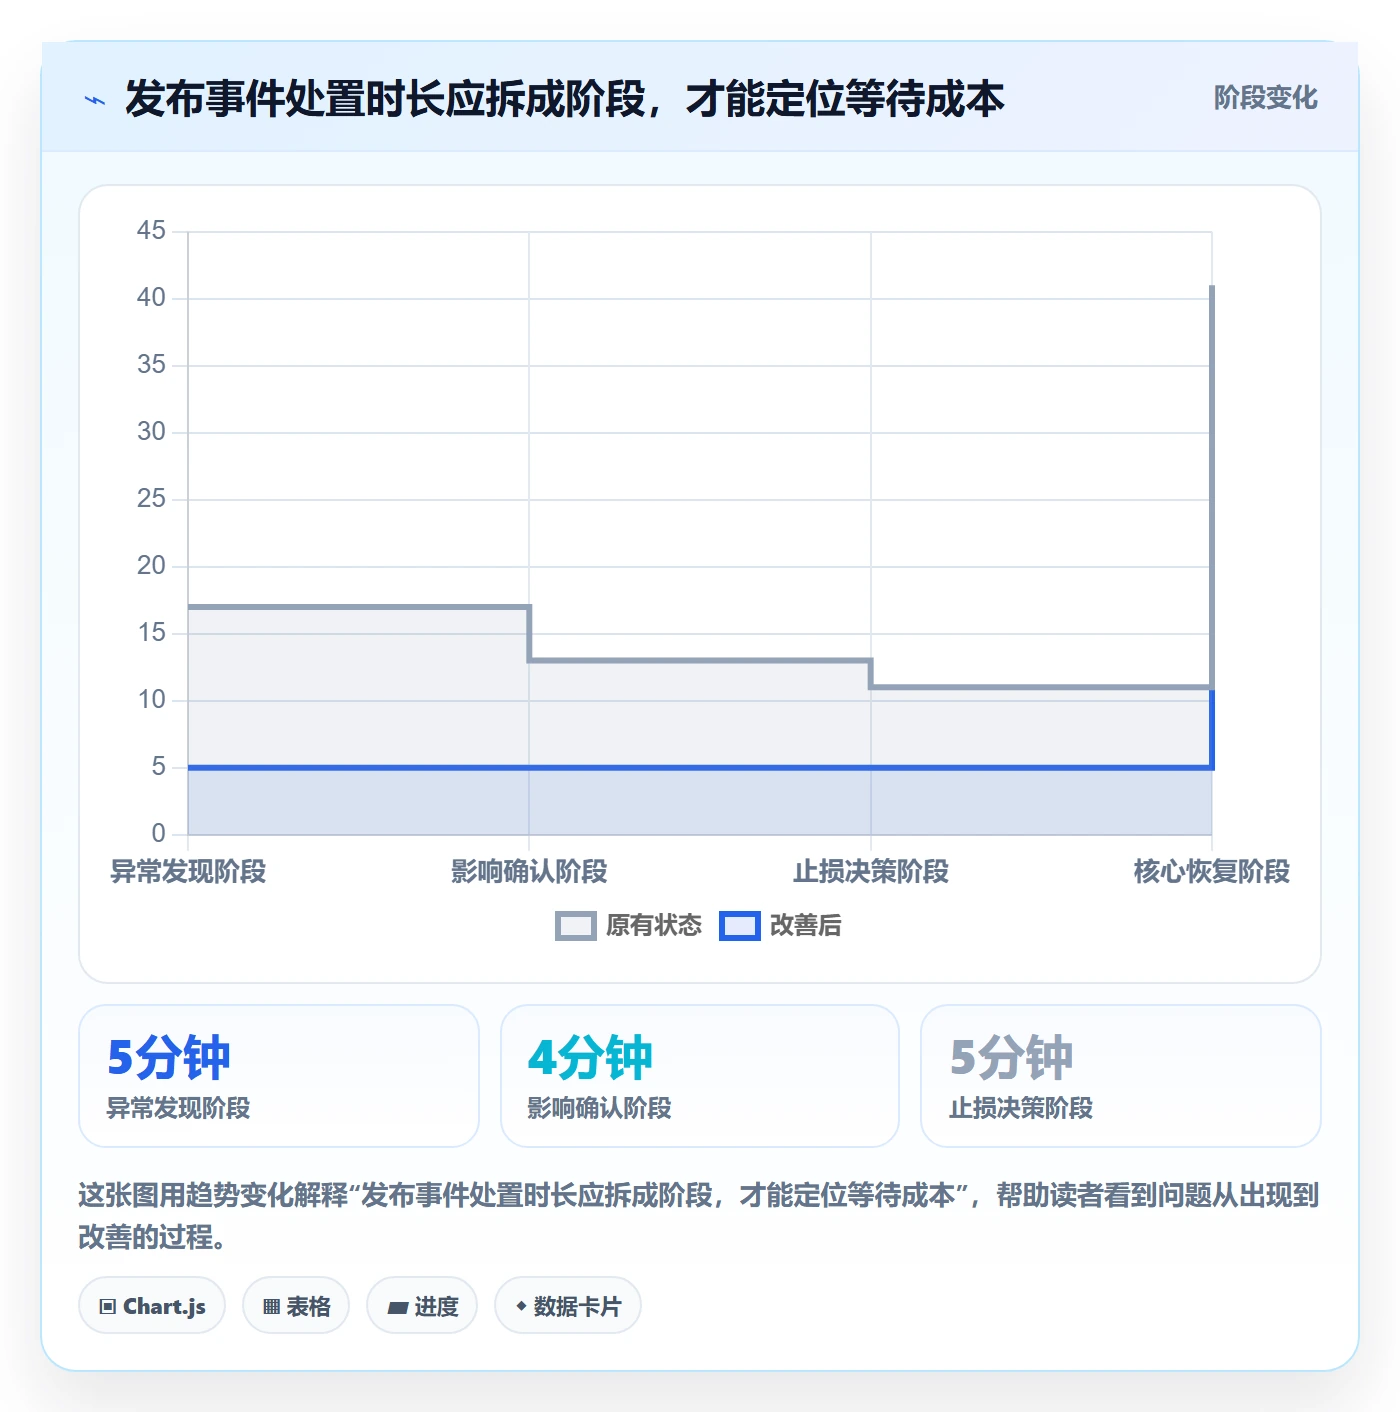Toggle the 改善后 legend swatch
This screenshot has height=1412, width=1400.
[740, 926]
